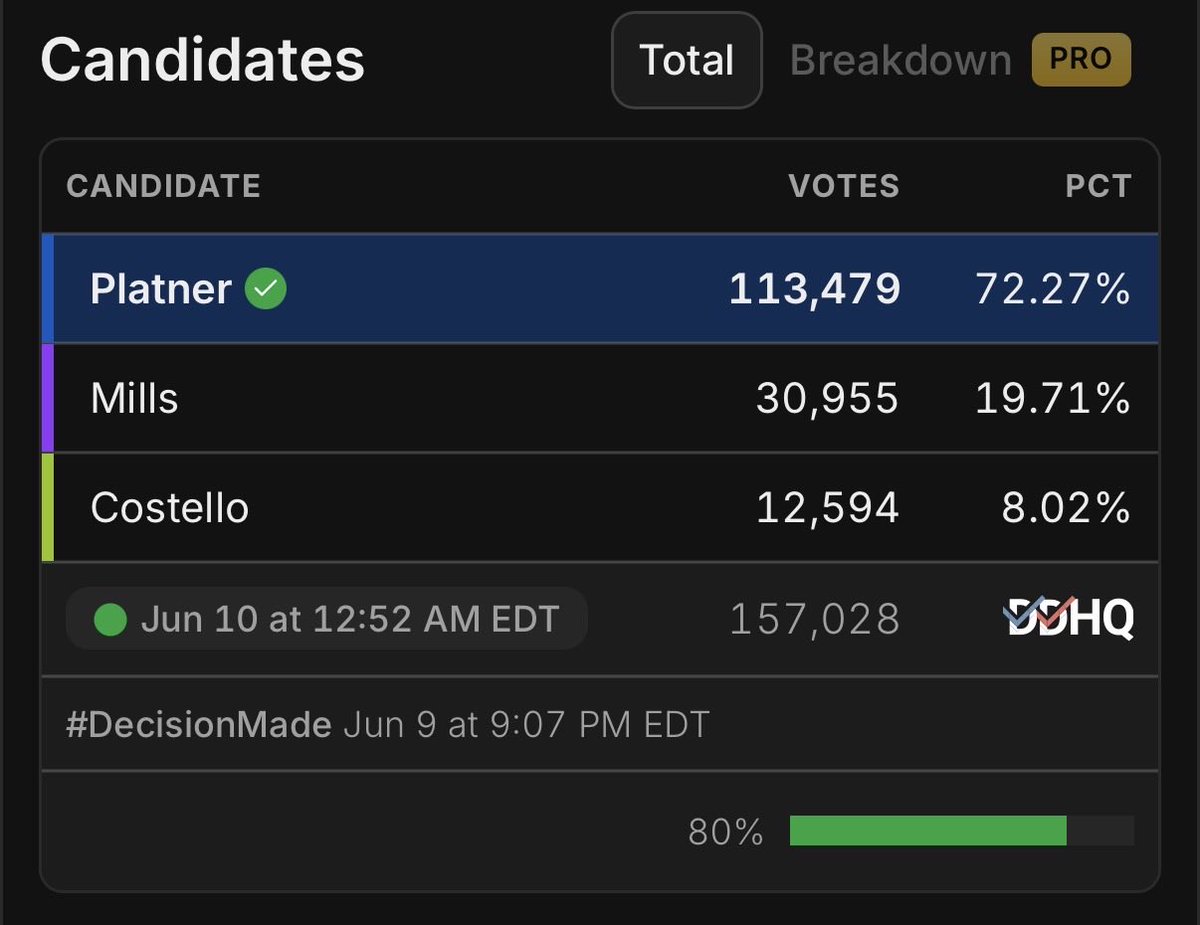Click the Jun 10 12:52 AM update pill
This screenshot has width=1200, height=925.
pos(326,619)
